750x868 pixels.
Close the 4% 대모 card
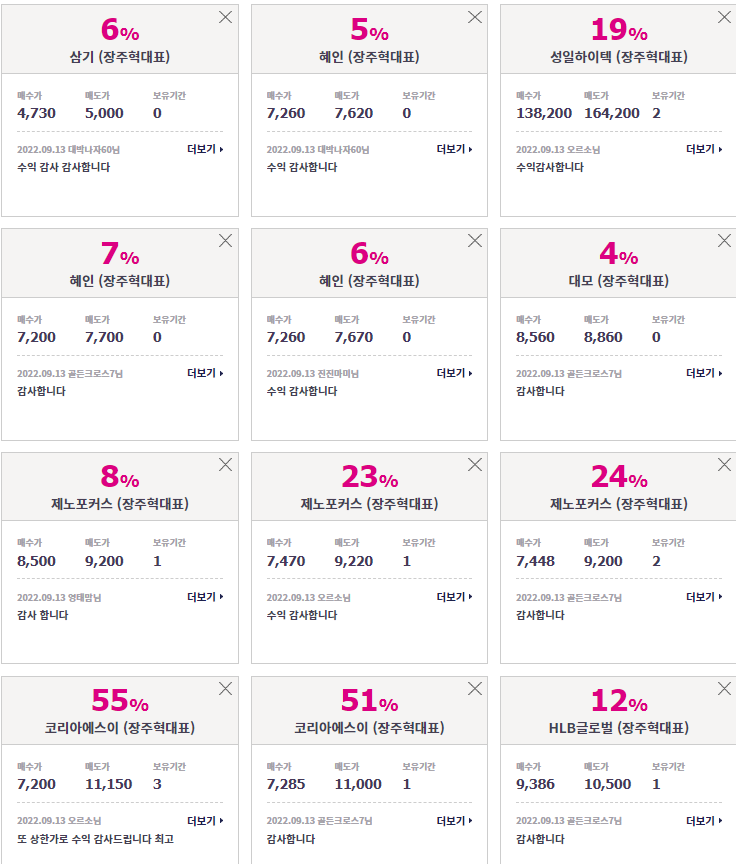[x=724, y=241]
